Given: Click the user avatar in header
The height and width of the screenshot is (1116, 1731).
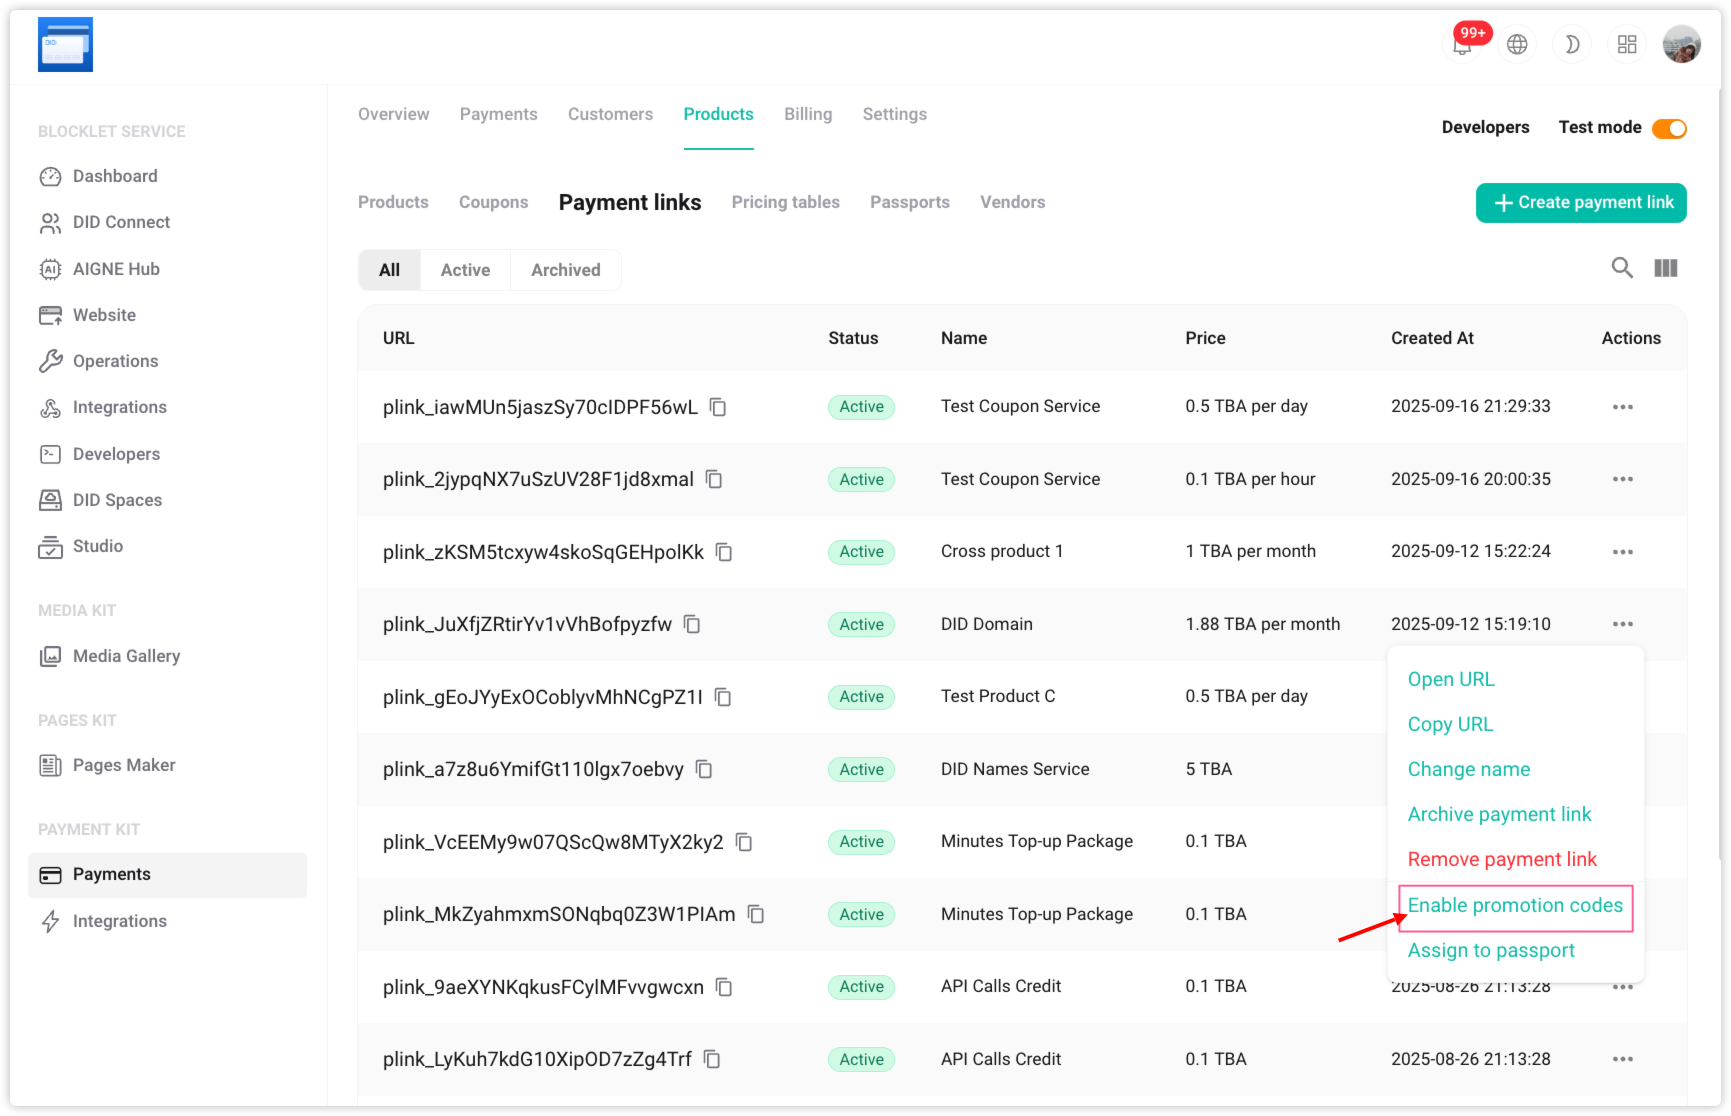Looking at the screenshot, I should click(1681, 45).
